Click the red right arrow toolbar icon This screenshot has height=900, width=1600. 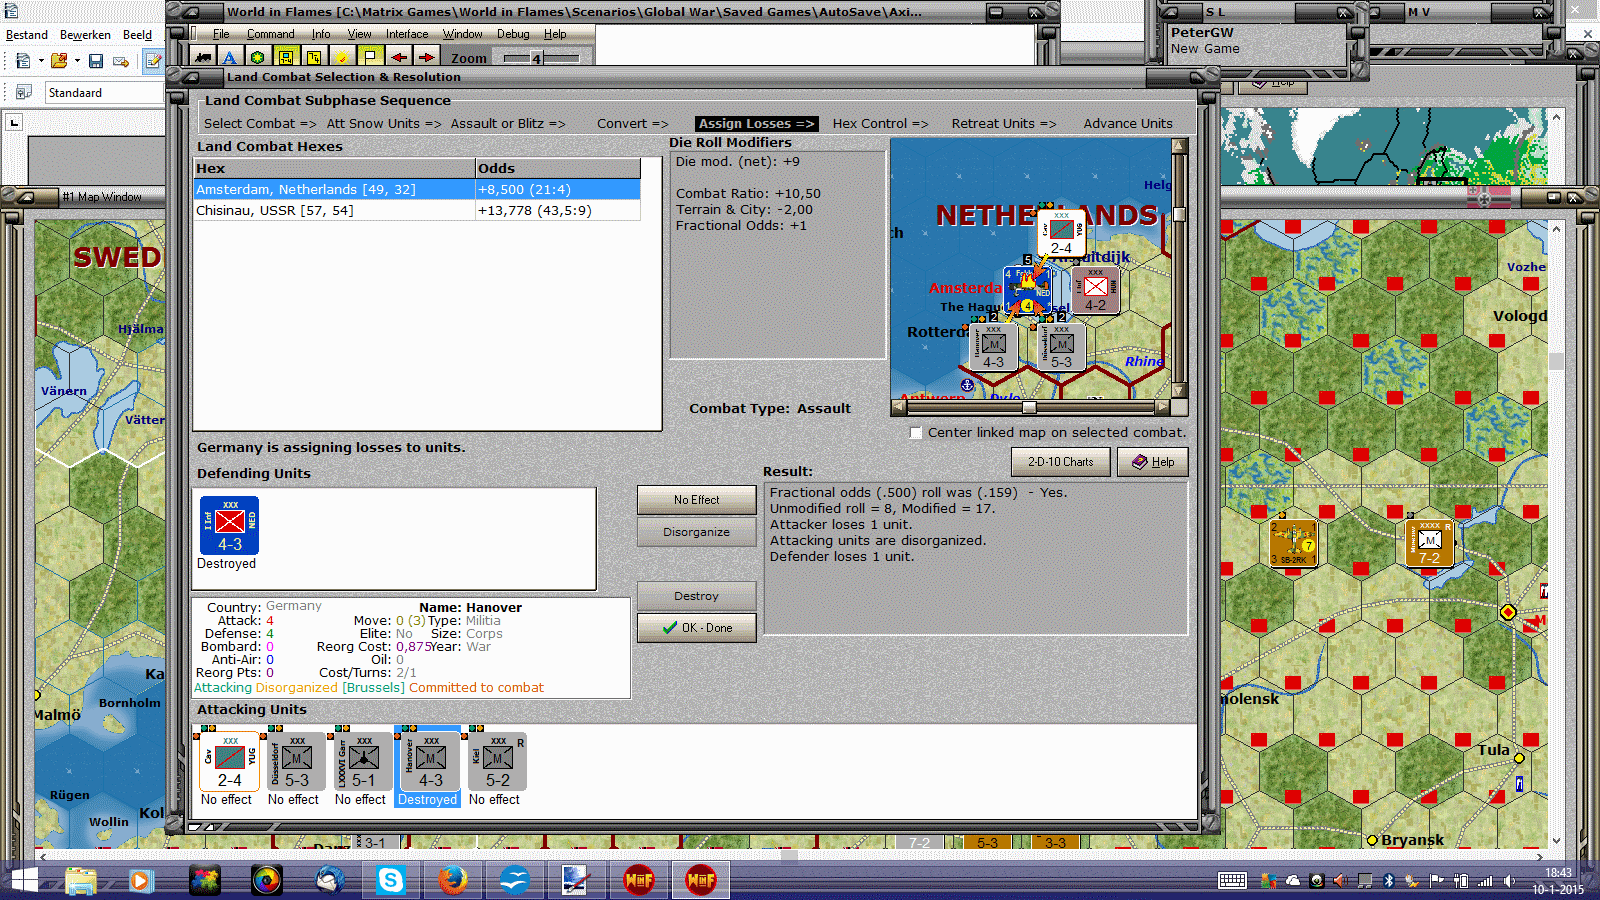tap(426, 58)
